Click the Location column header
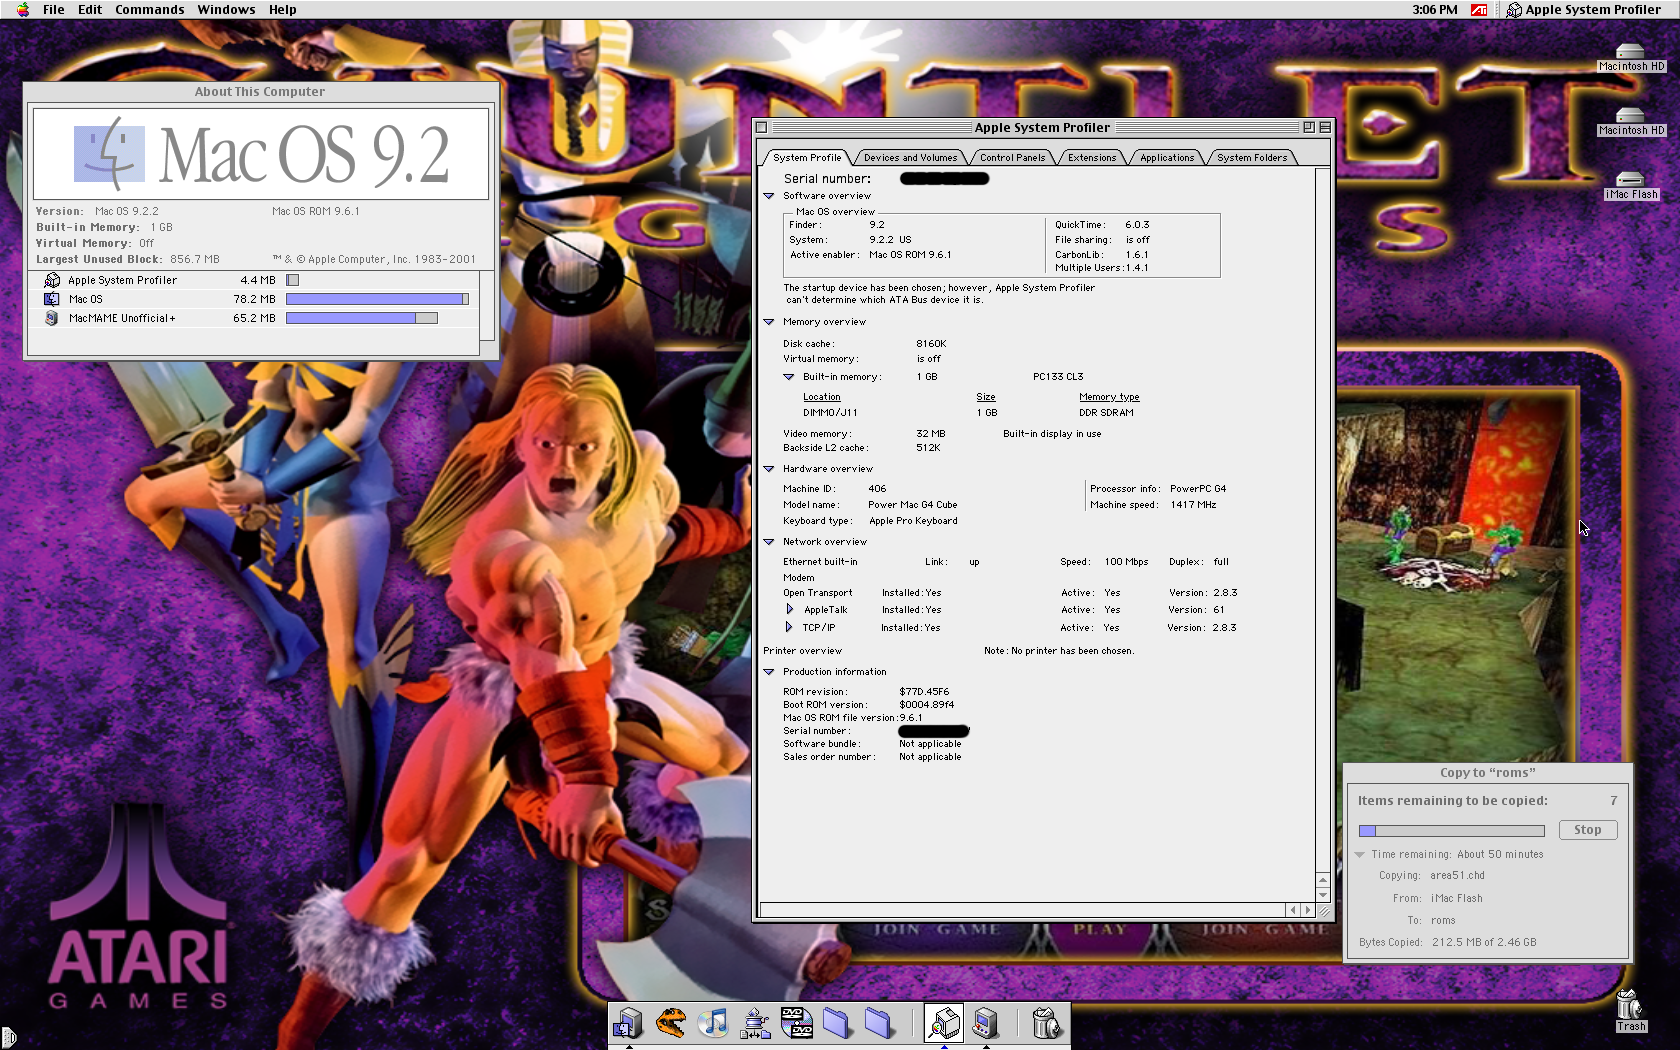Screen dimensions: 1680x1050 click(x=821, y=397)
